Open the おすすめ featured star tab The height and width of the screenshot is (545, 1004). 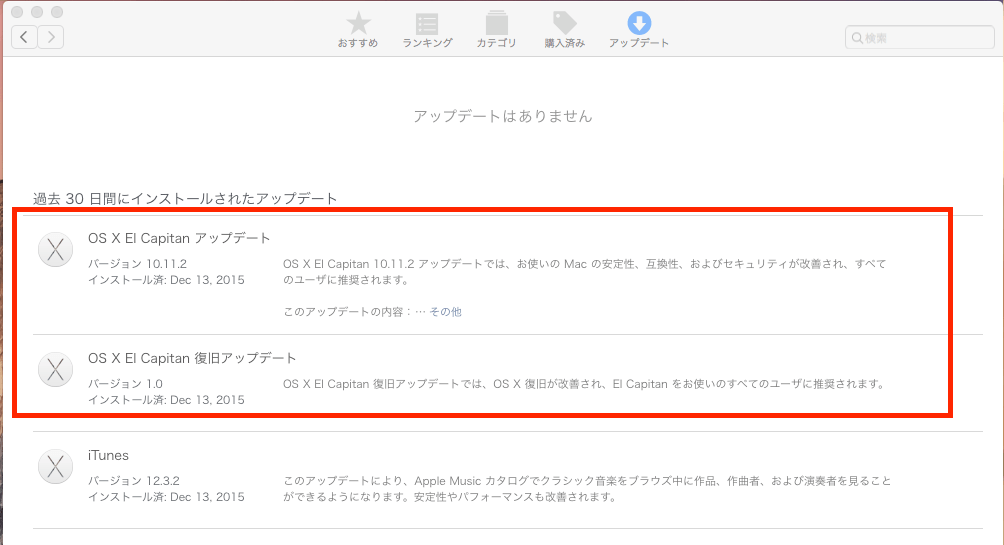[x=358, y=30]
